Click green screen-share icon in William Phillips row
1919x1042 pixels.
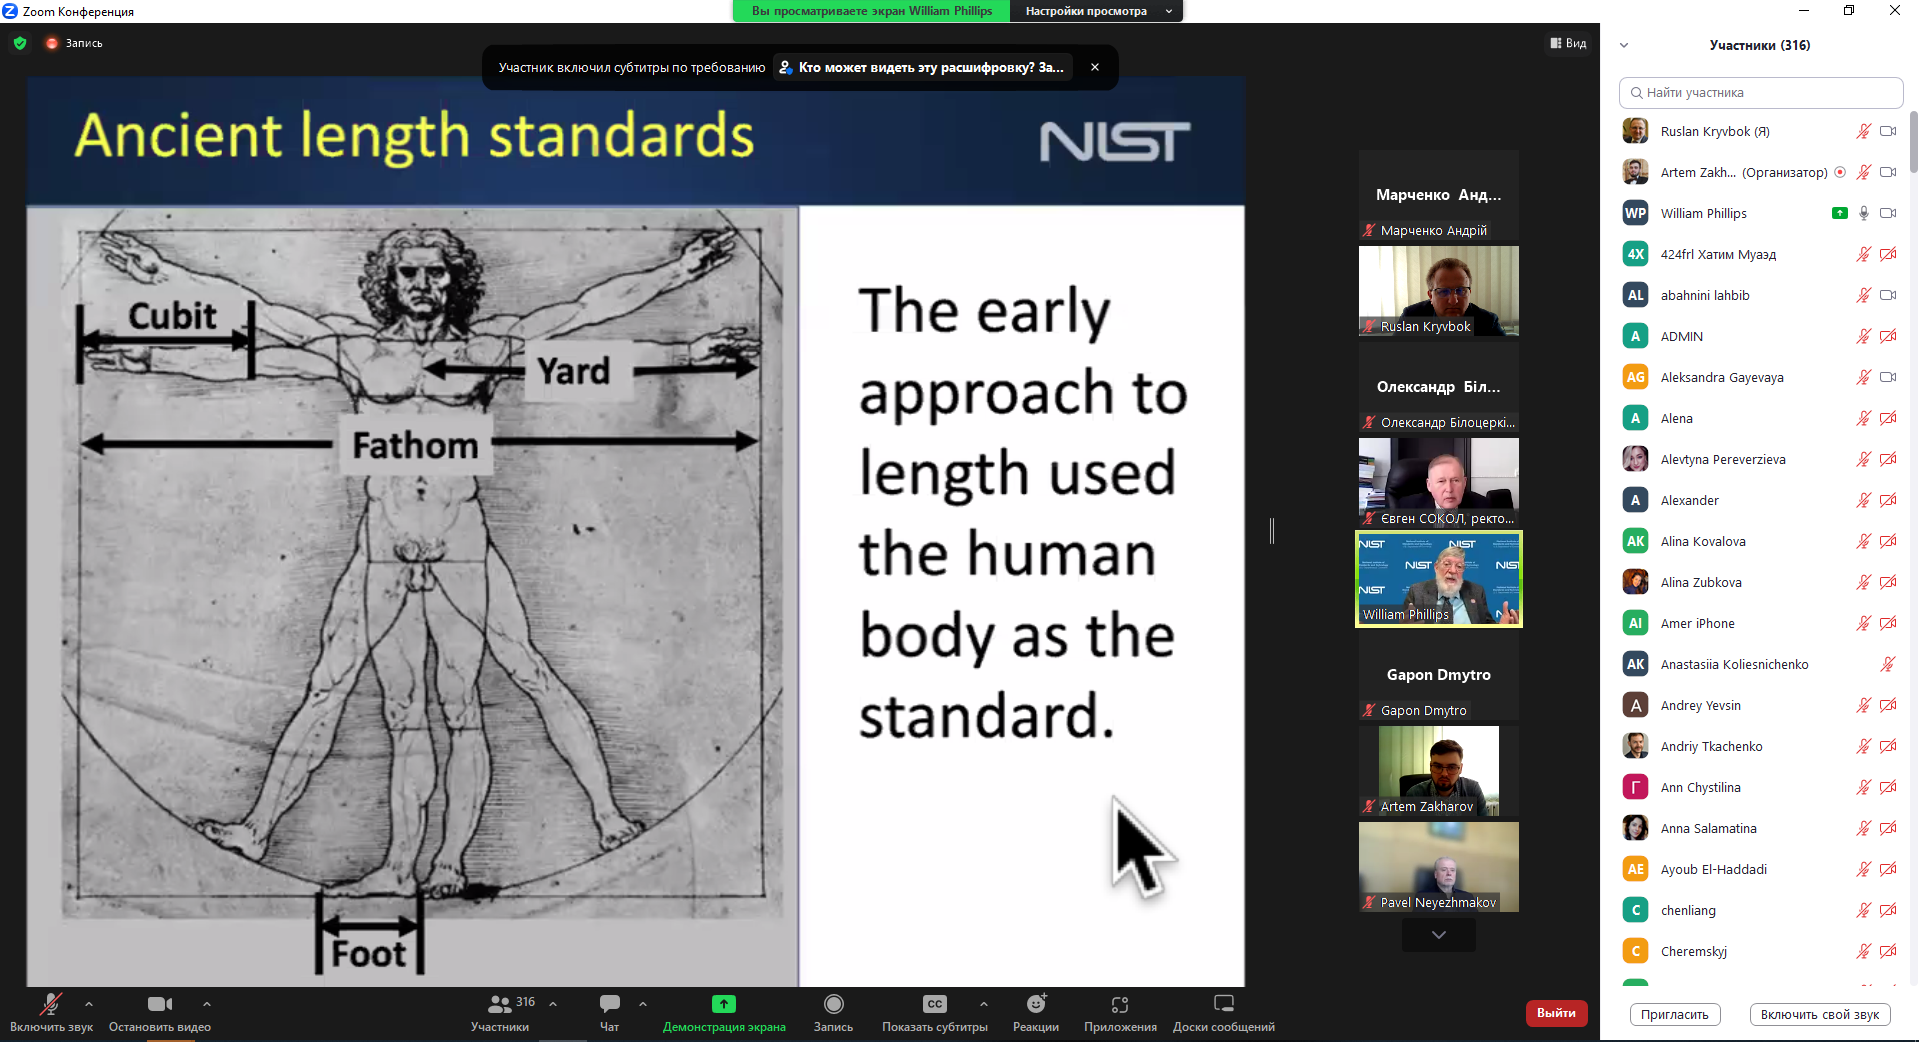coord(1839,213)
